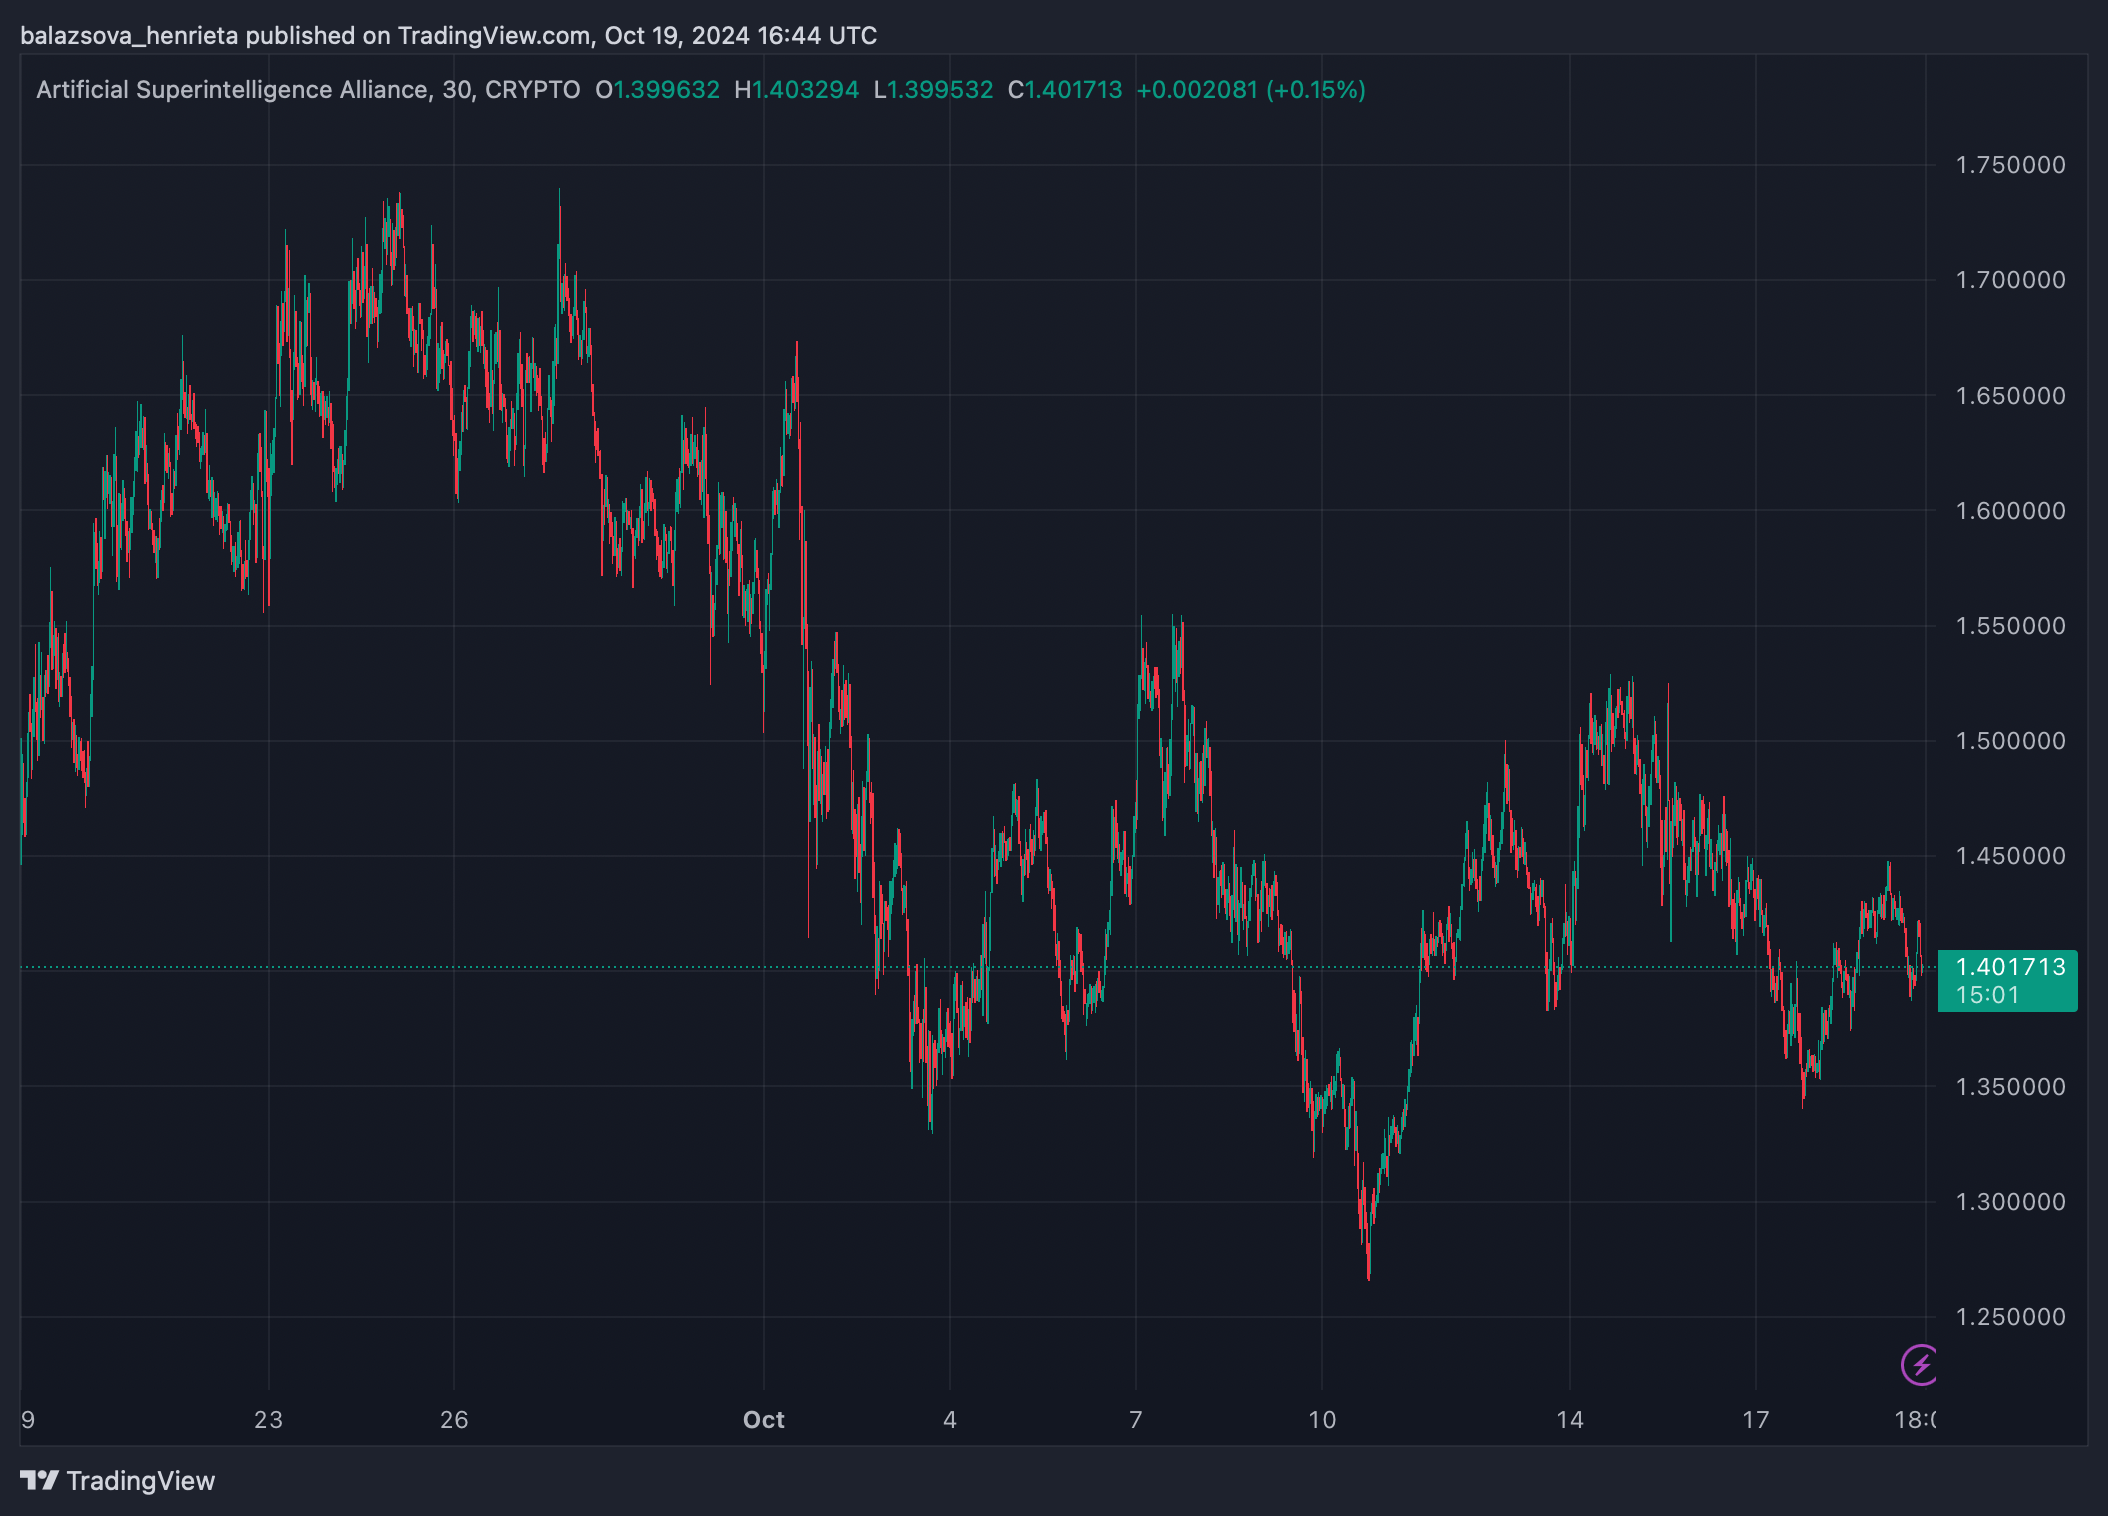Image resolution: width=2108 pixels, height=1516 pixels.
Task: Click the balazsova_henrieta publisher name
Action: click(129, 36)
